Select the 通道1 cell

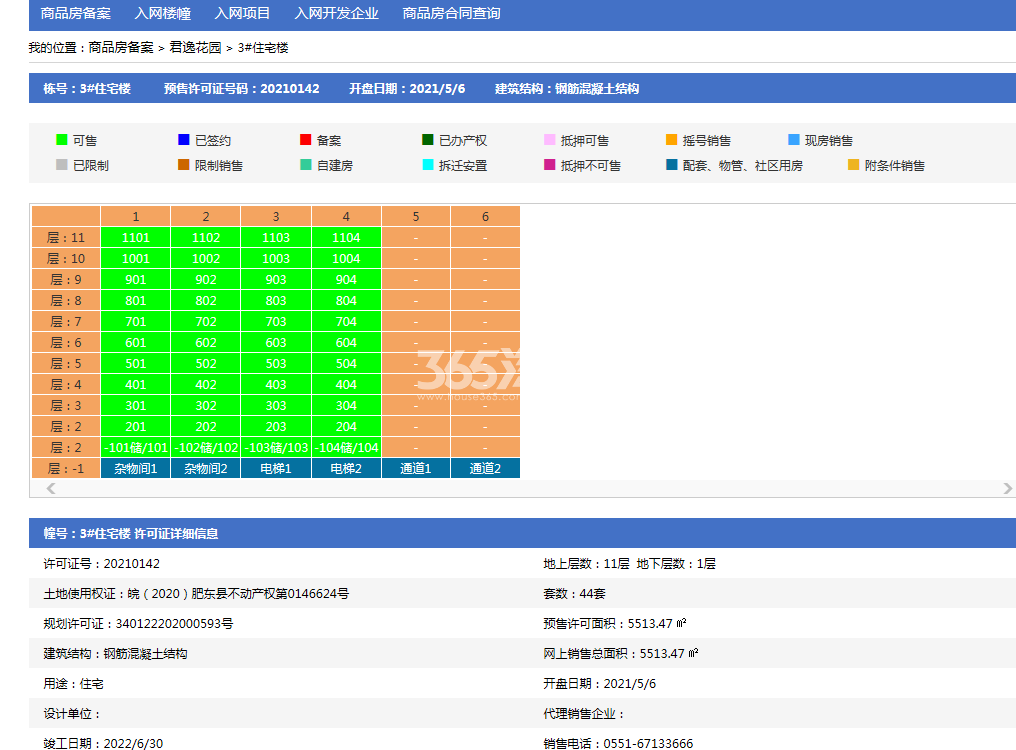click(416, 468)
